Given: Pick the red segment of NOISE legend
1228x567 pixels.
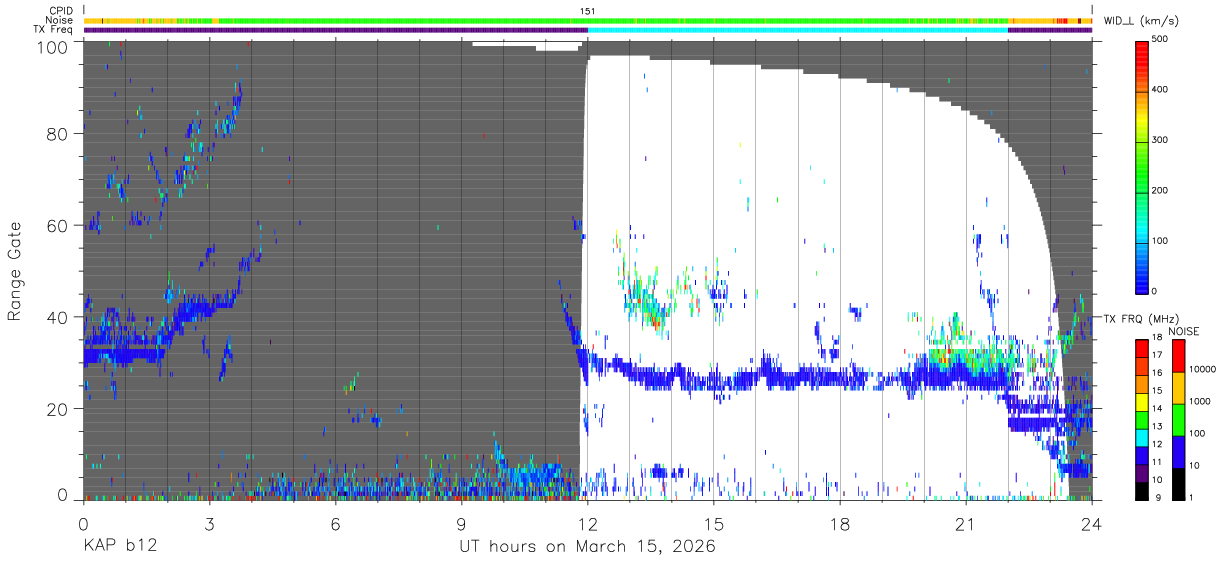Looking at the screenshot, I should coord(1179,356).
